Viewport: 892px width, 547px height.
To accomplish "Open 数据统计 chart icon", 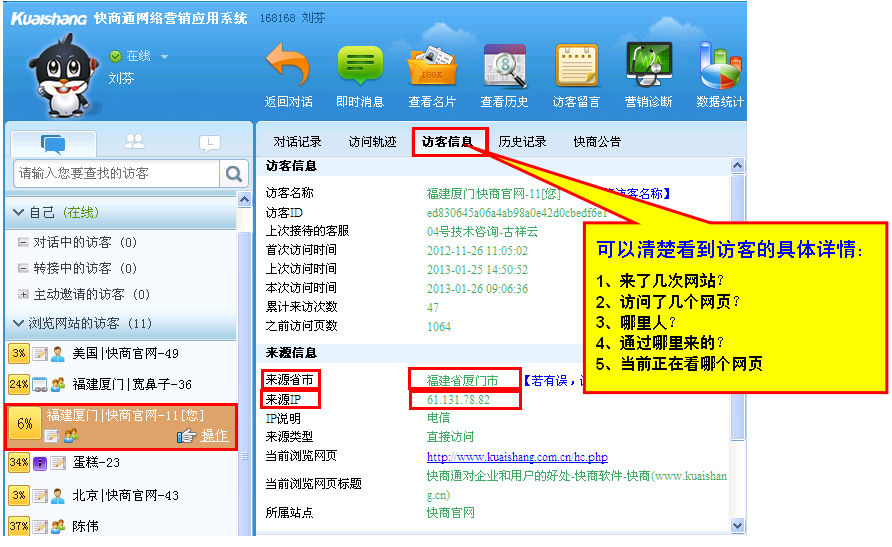I will click(719, 66).
